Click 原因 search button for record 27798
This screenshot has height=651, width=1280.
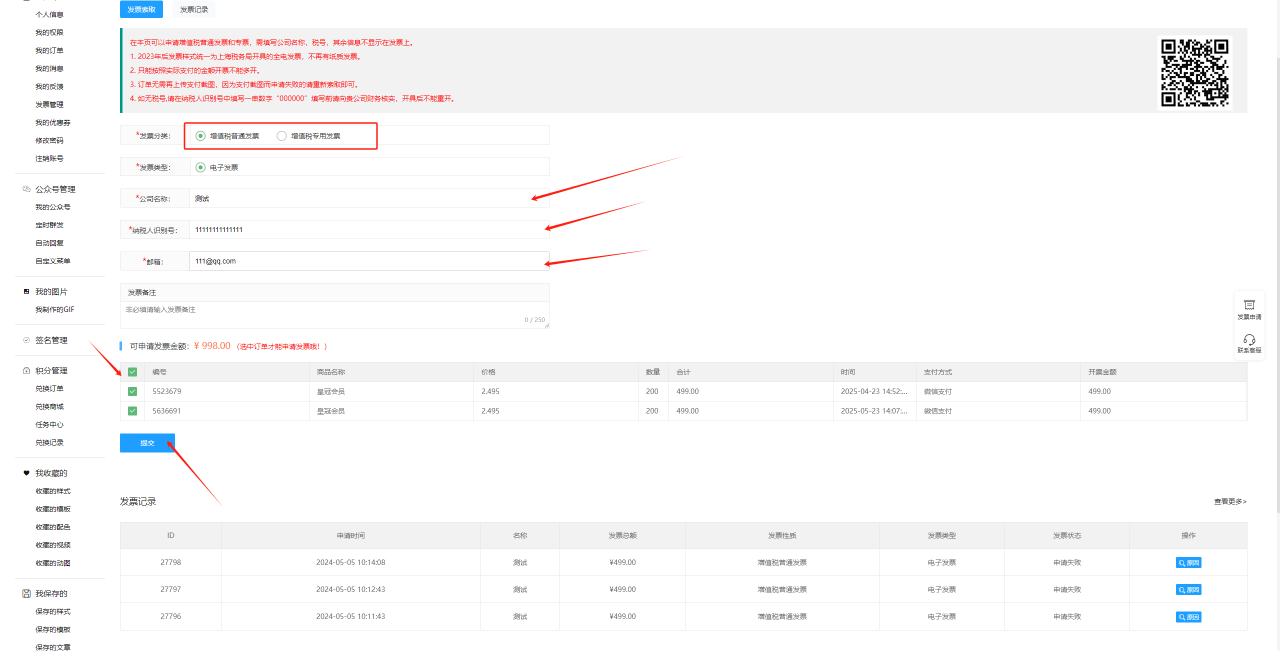[1188, 563]
